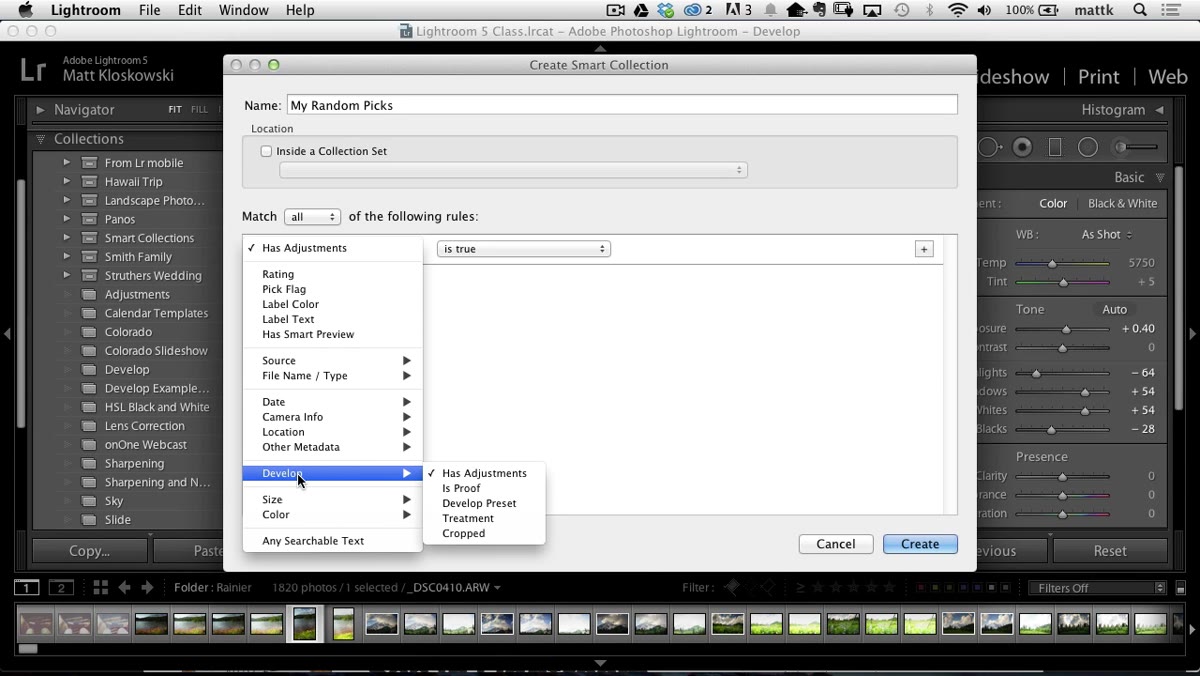Screen dimensions: 1200x676
Task: Expand the Navigator panel
Action: (41, 110)
